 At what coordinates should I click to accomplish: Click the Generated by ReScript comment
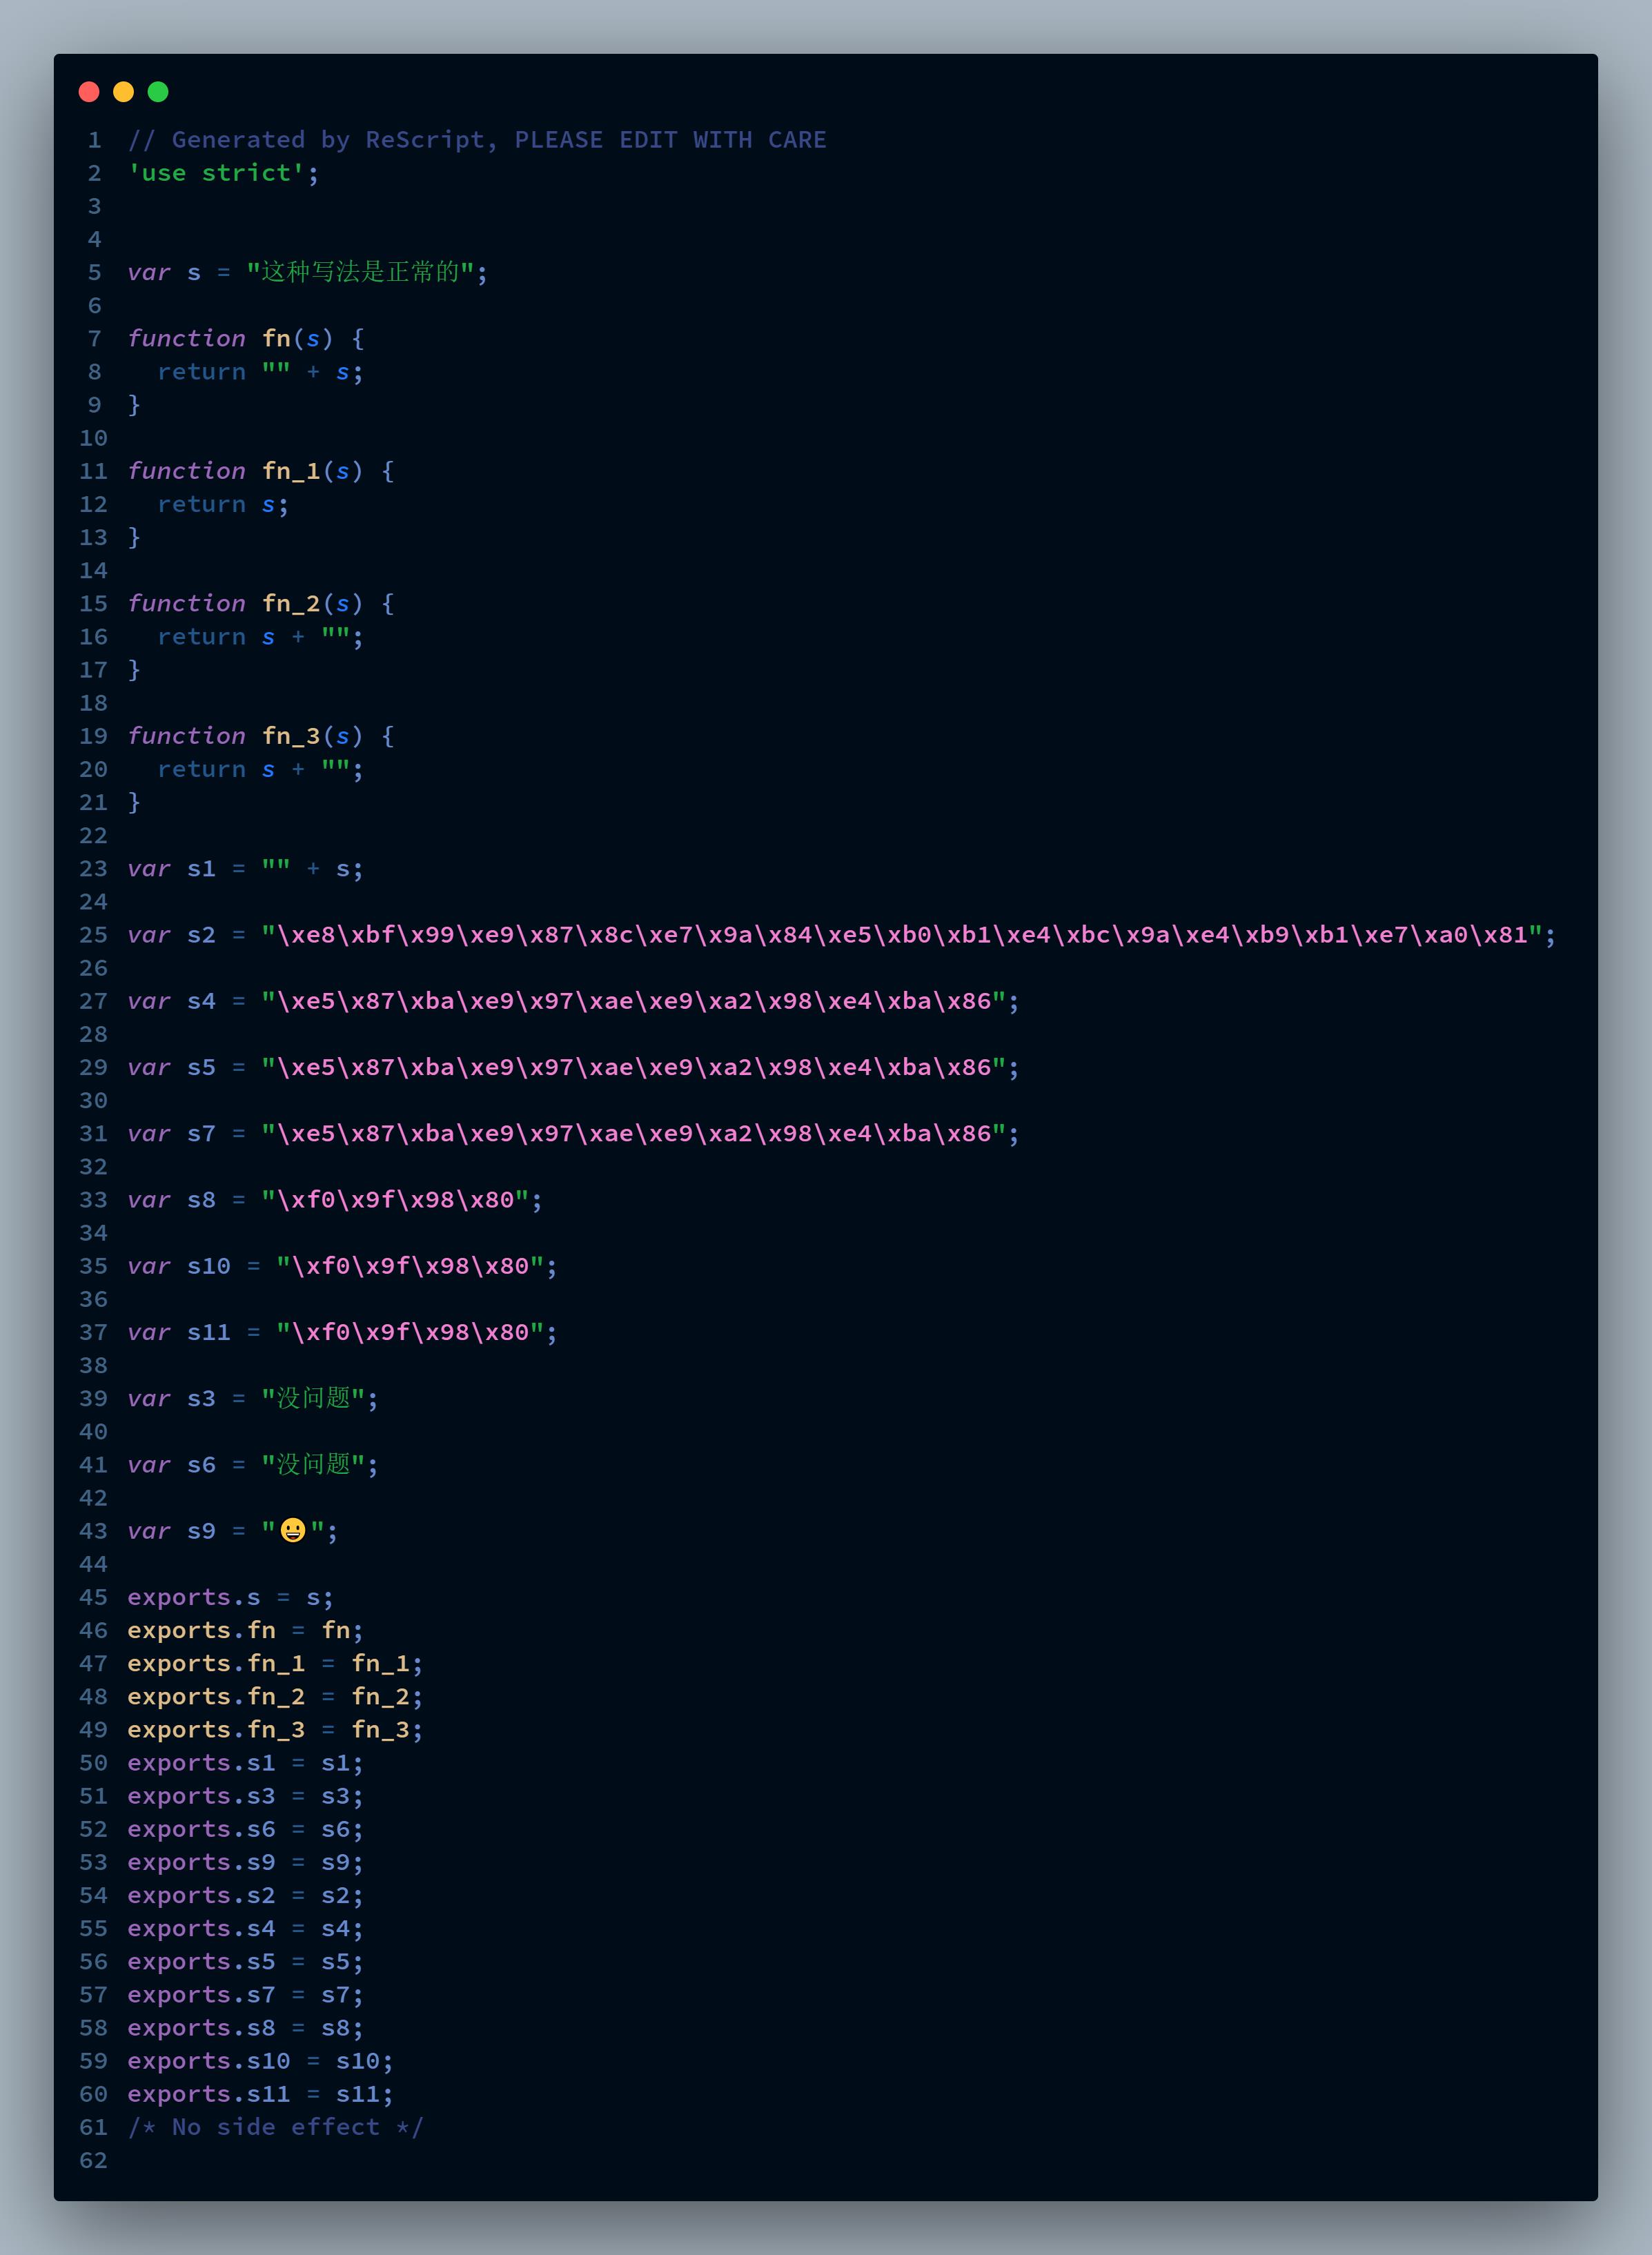click(476, 140)
